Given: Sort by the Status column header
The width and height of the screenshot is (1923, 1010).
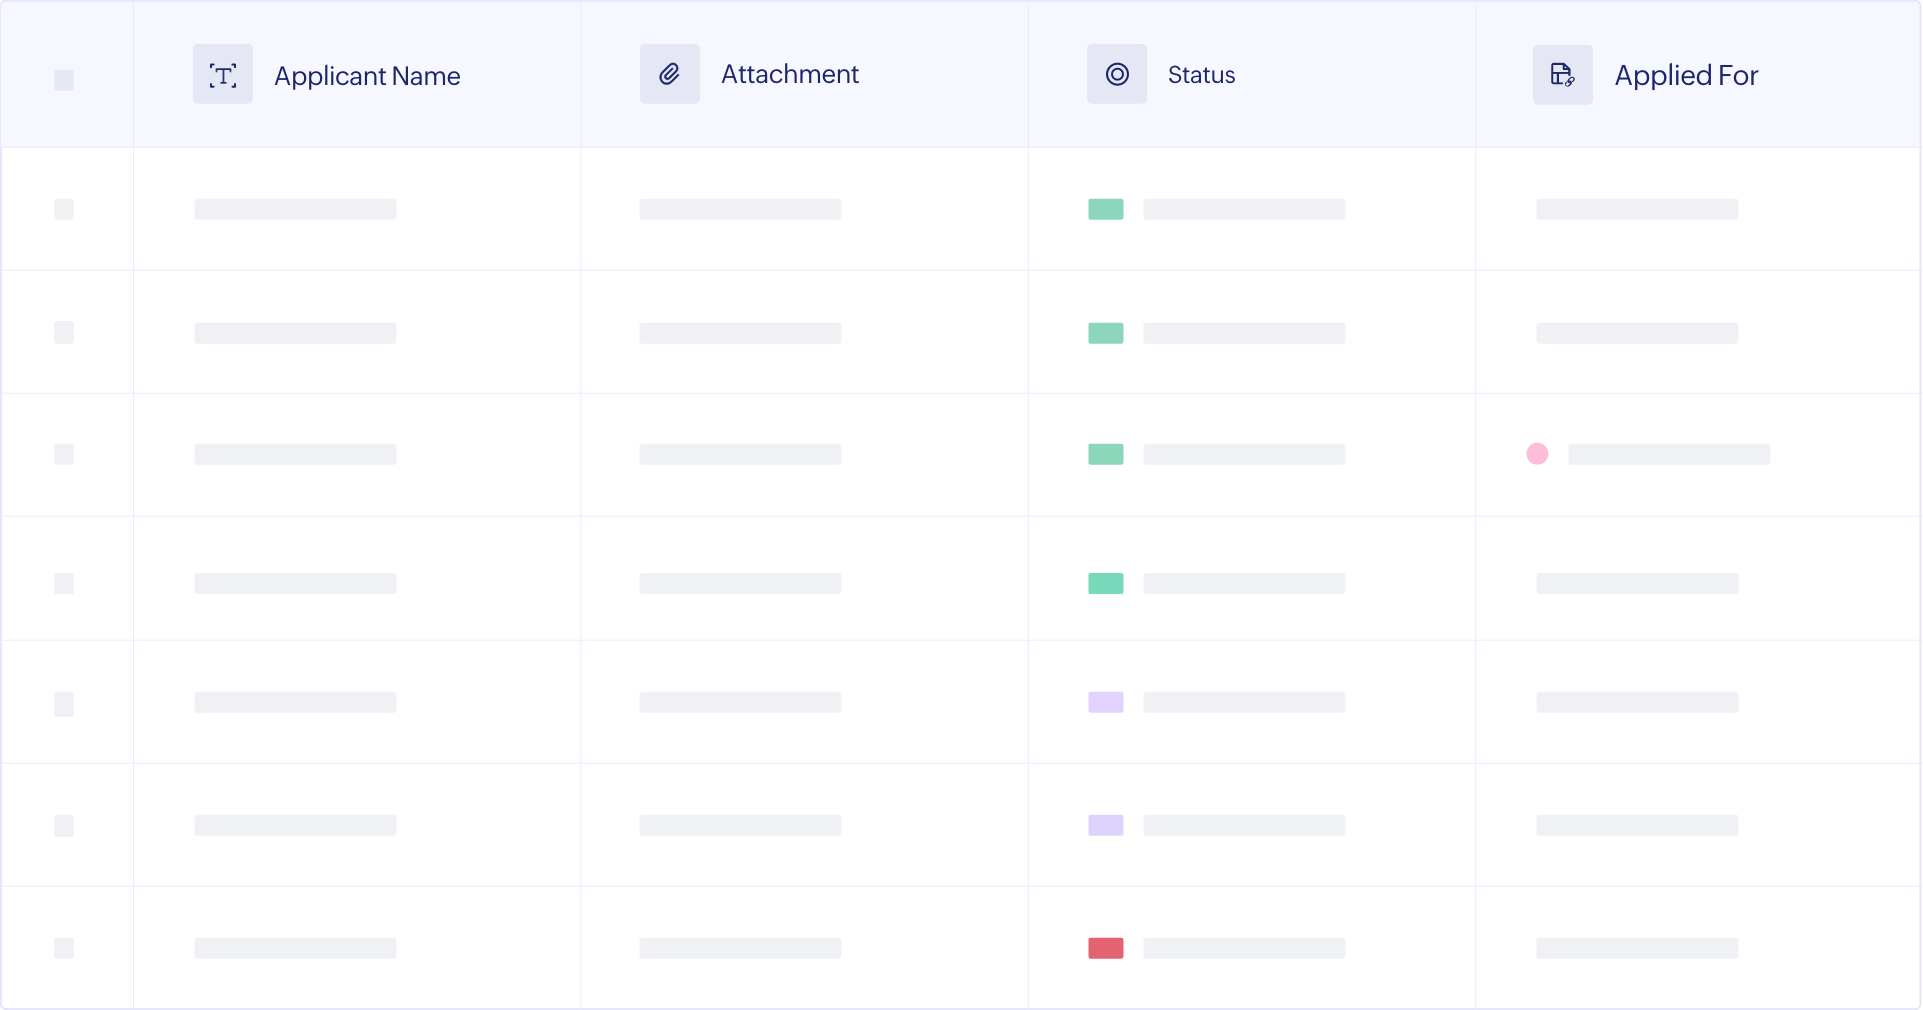Looking at the screenshot, I should tap(1201, 75).
